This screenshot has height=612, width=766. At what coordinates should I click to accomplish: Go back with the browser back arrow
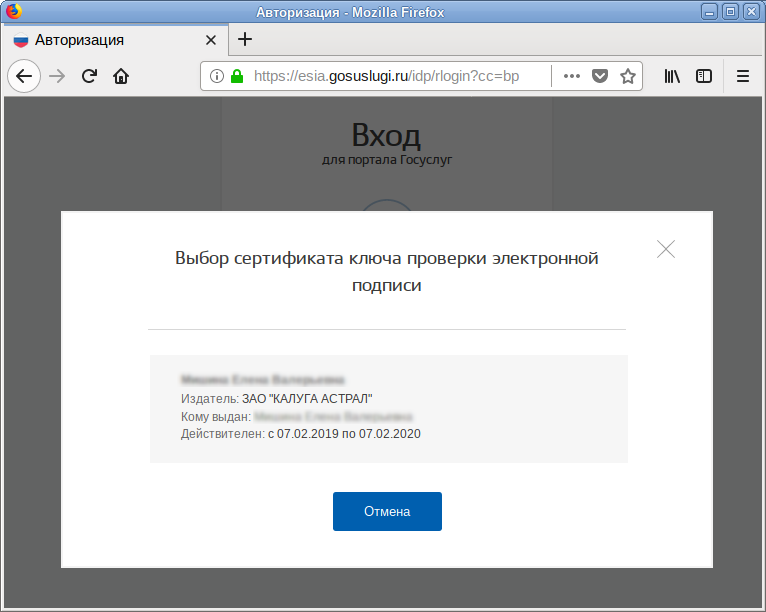[24, 76]
